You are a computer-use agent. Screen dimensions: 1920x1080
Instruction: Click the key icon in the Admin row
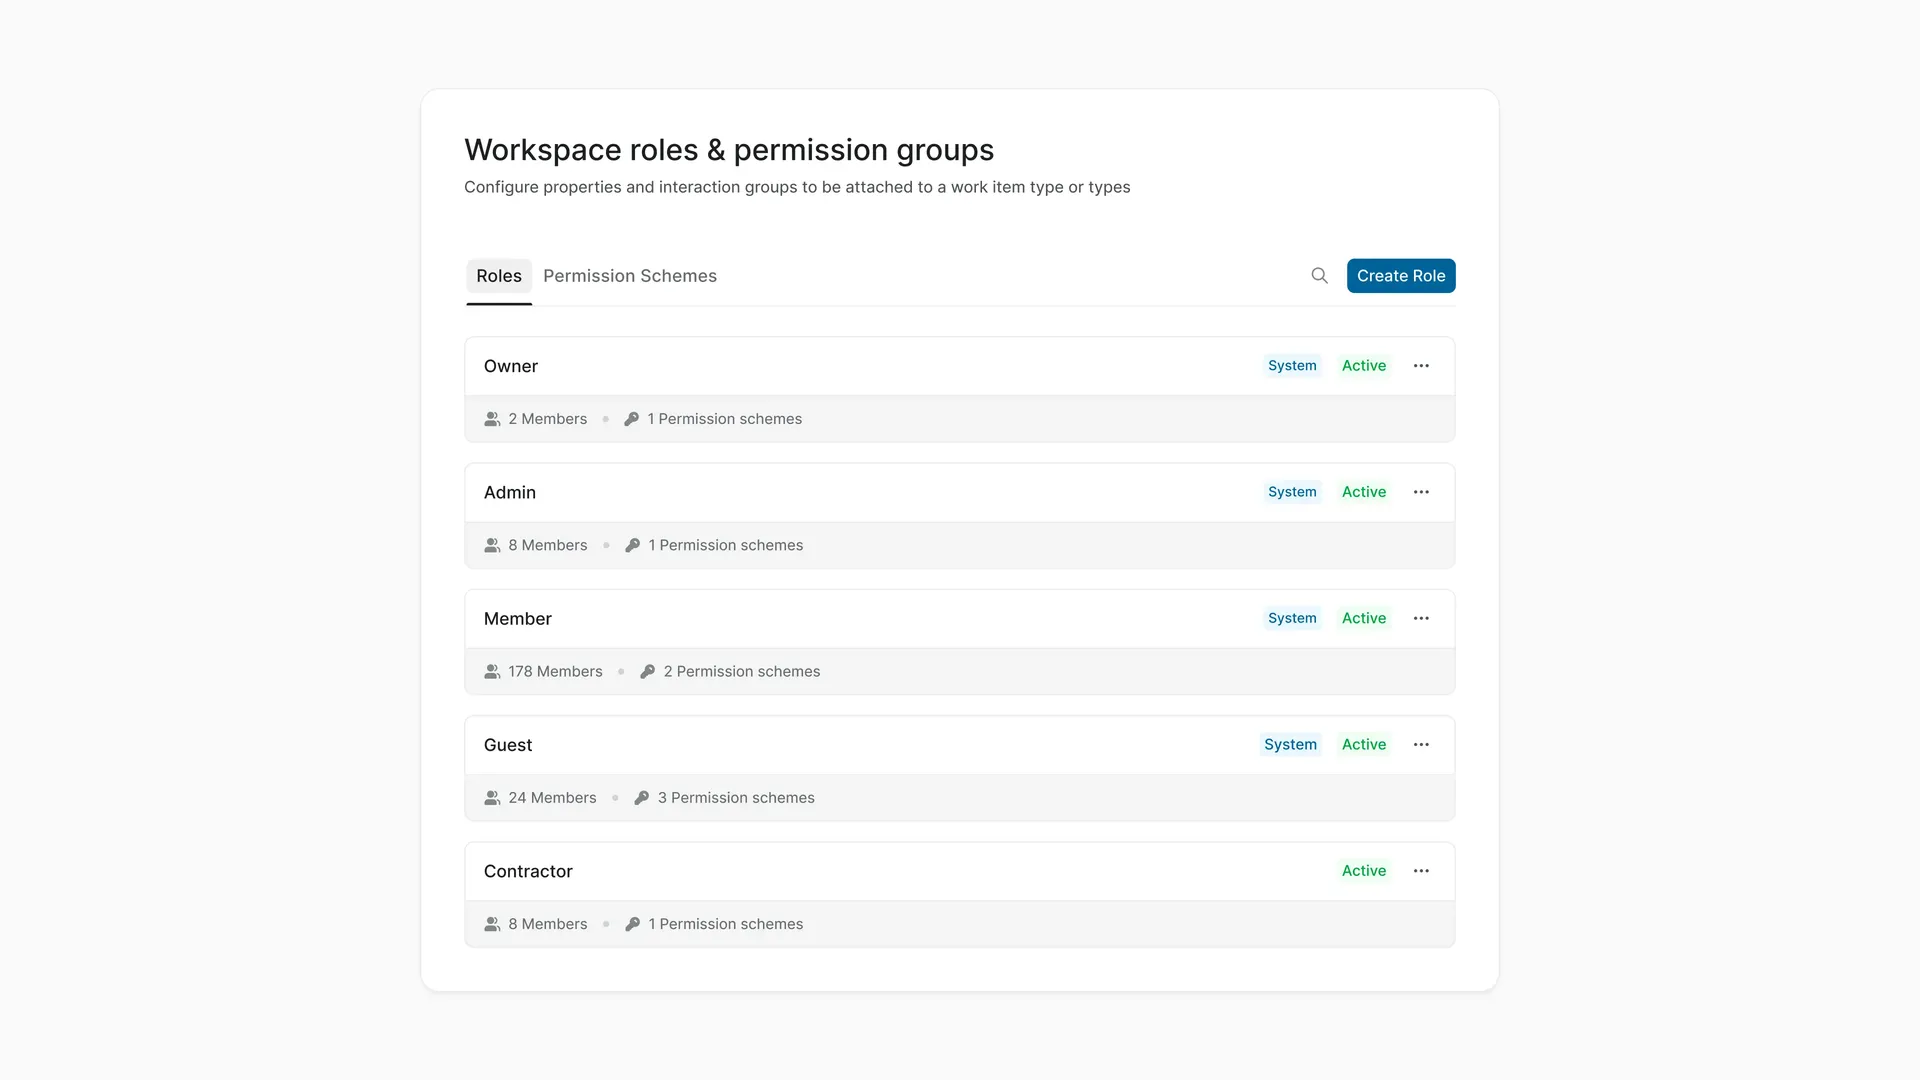click(632, 545)
